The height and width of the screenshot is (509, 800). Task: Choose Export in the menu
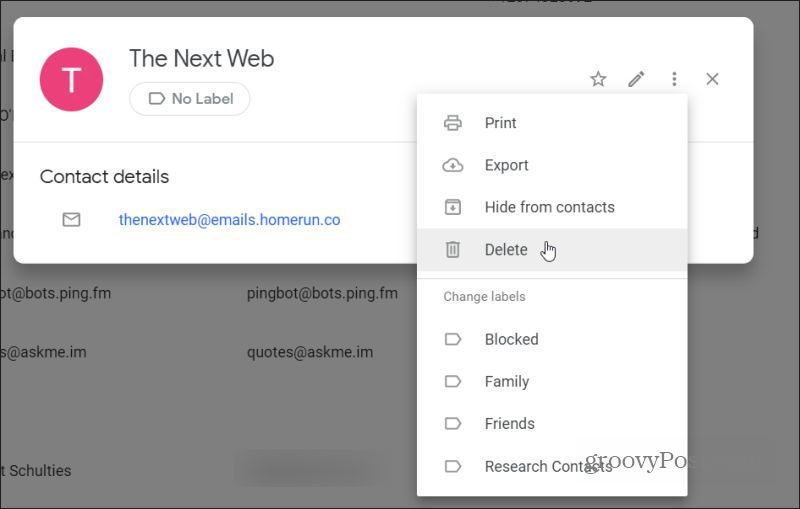pos(552,165)
